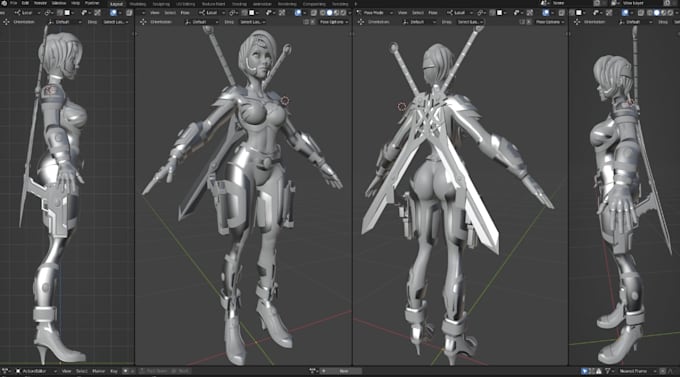The height and width of the screenshot is (377, 680).
Task: Toggle snapping in the back-view viewport header
Action: click(x=492, y=13)
